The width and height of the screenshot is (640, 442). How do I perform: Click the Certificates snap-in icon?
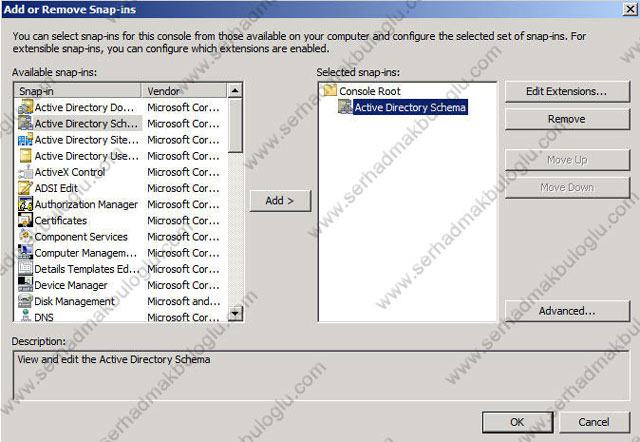[x=25, y=220]
